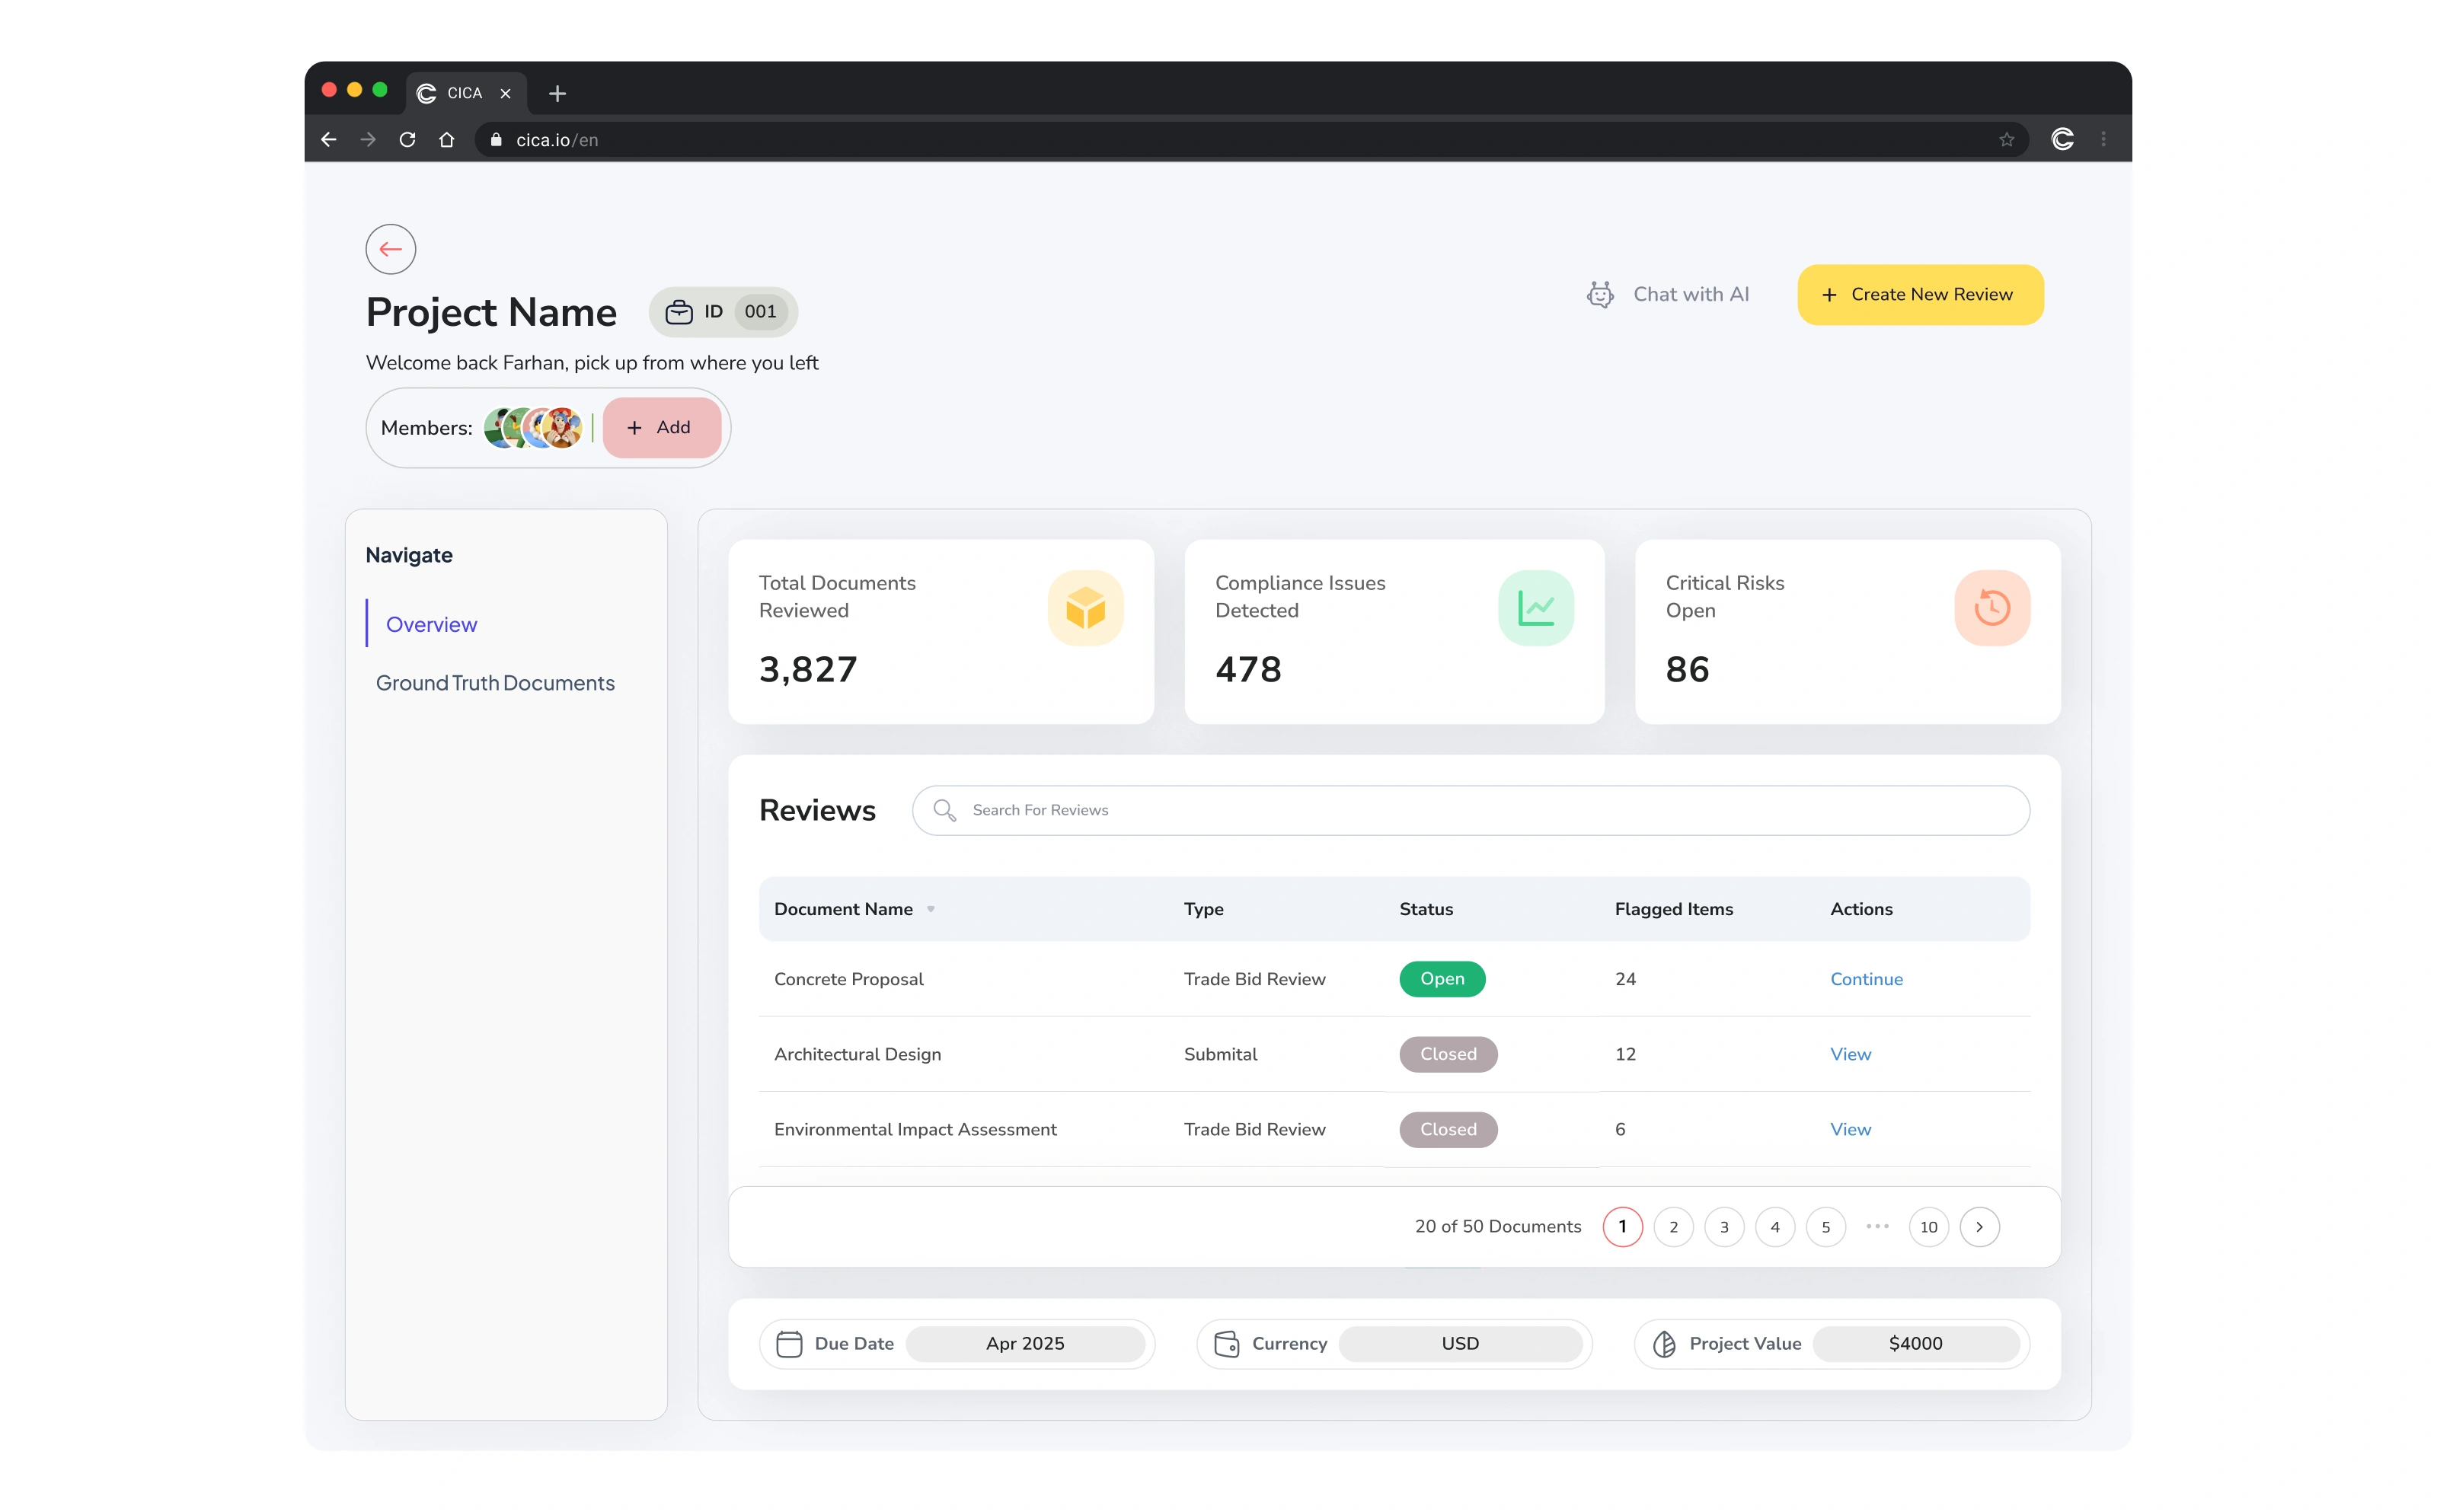Image resolution: width=2437 pixels, height=1512 pixels.
Task: Click the red back arrow circle button
Action: 390,249
